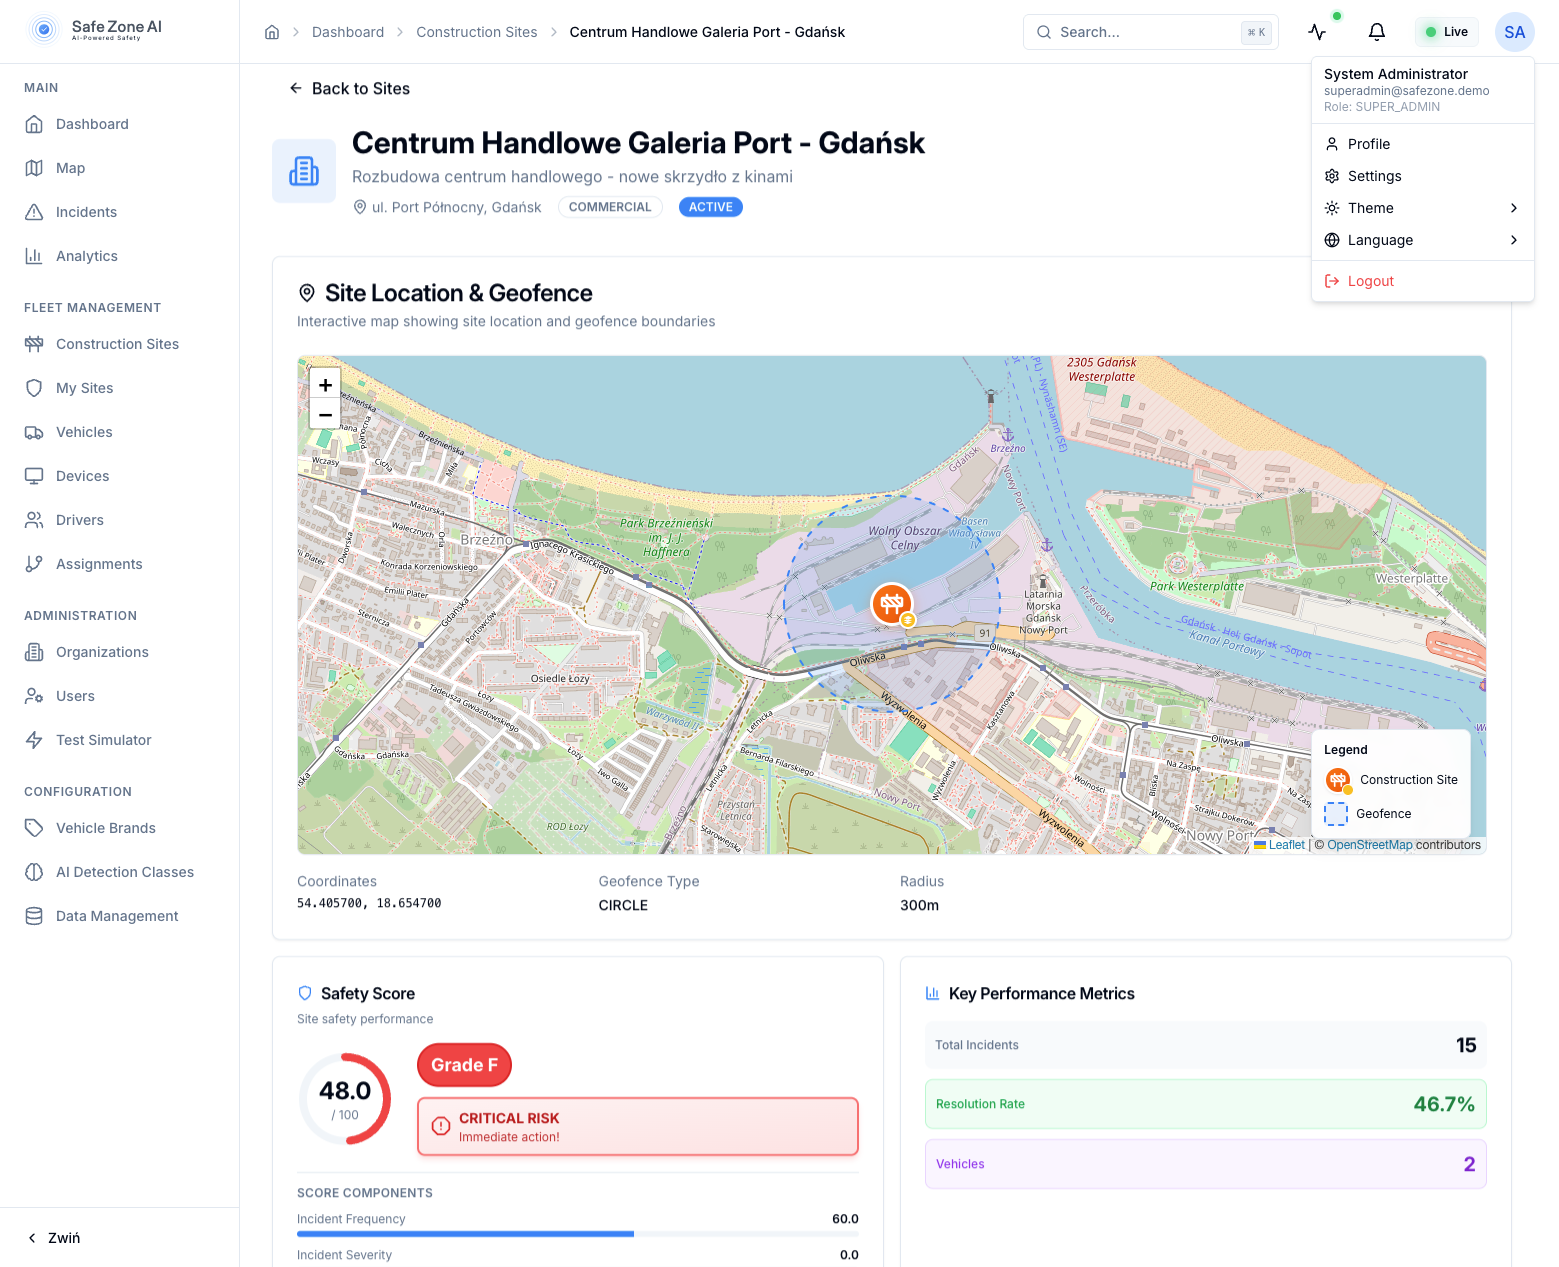Image resolution: width=1559 pixels, height=1267 pixels.
Task: Toggle the Live status indicator
Action: point(1447,32)
